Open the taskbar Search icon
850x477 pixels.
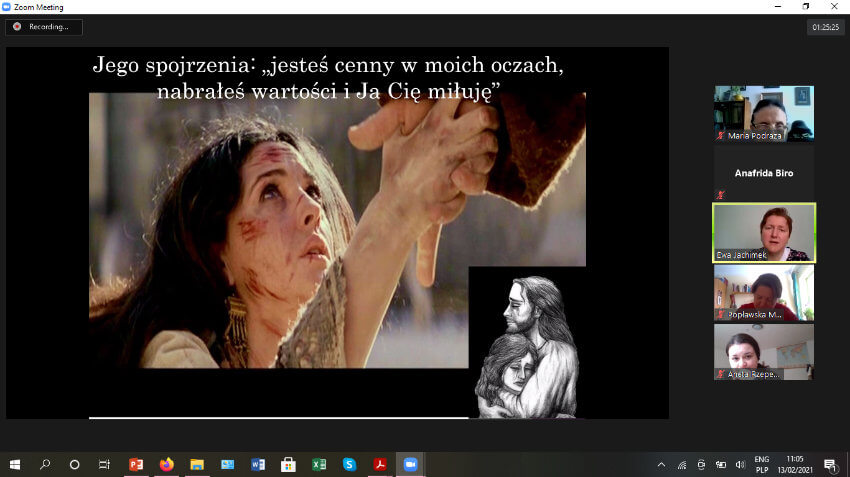[45, 465]
